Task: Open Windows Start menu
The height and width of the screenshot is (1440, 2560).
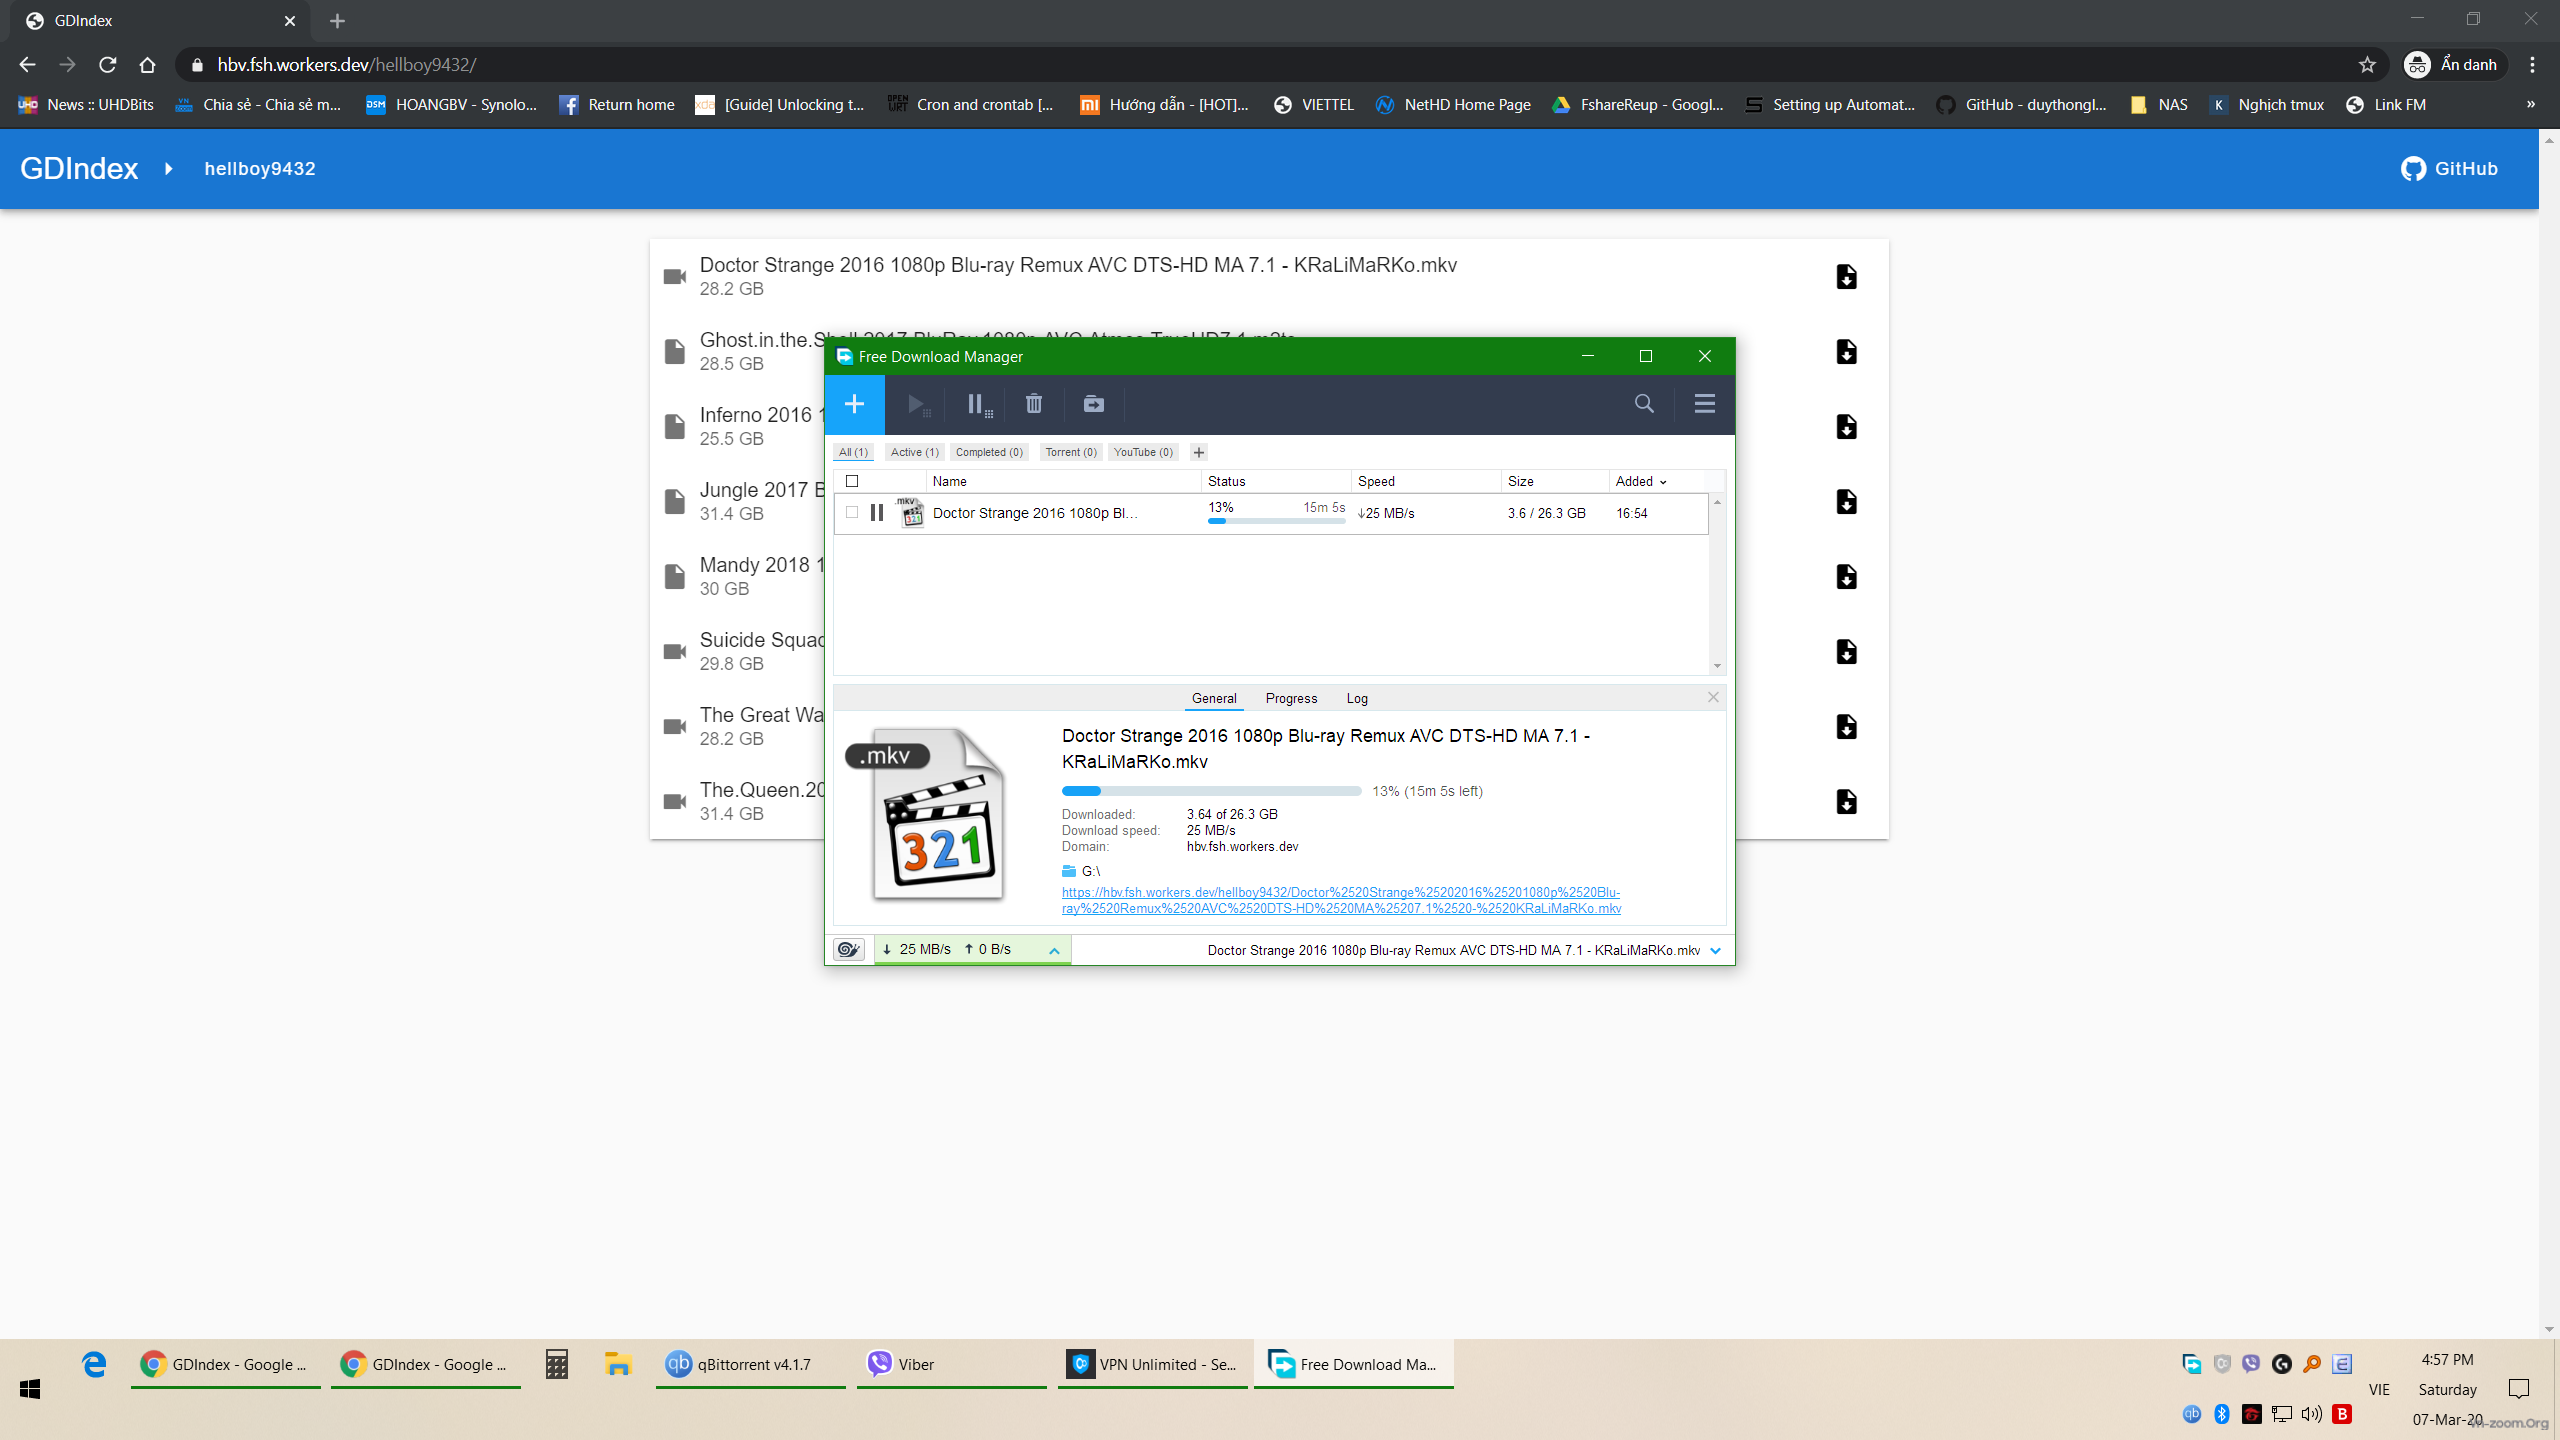Action: [x=30, y=1389]
